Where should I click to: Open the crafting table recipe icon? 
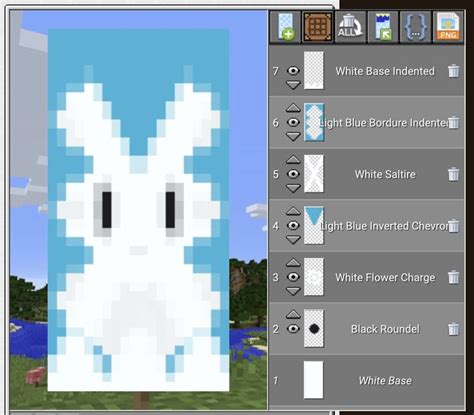click(317, 27)
